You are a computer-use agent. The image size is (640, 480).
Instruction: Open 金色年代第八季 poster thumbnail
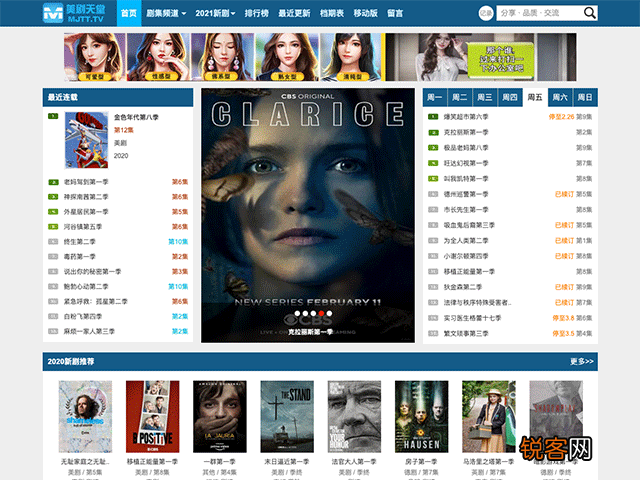[87, 140]
